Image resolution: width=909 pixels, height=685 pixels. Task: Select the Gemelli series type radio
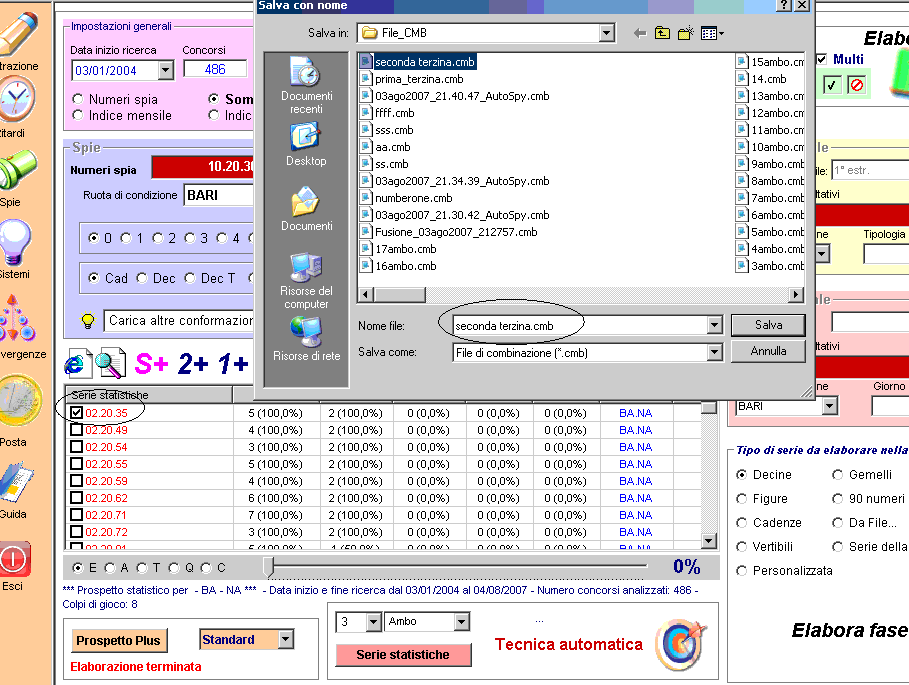pyautogui.click(x=838, y=475)
